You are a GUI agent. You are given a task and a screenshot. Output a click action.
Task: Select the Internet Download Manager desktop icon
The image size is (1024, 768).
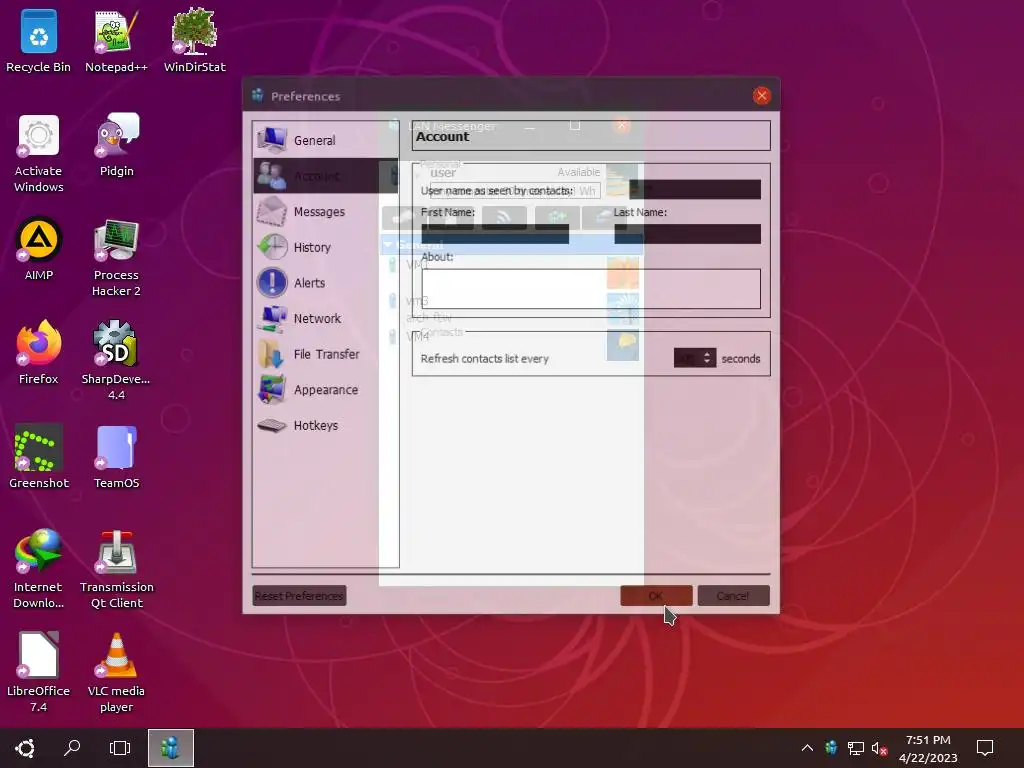point(39,568)
